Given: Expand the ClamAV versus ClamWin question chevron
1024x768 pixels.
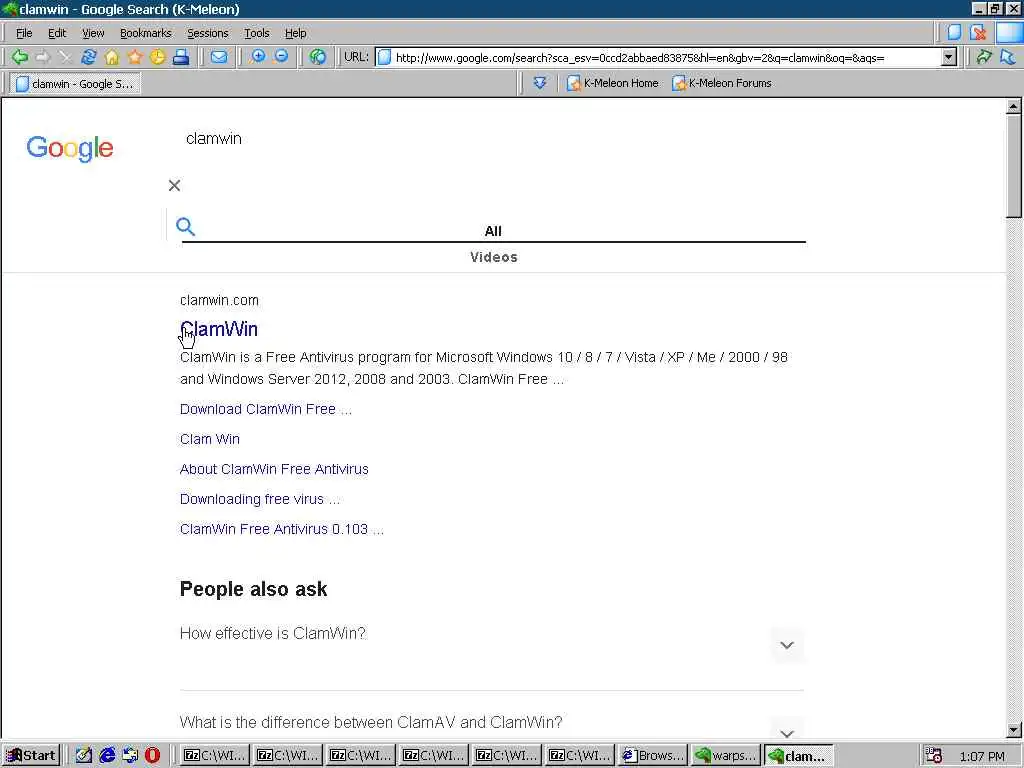Looking at the screenshot, I should tap(787, 731).
